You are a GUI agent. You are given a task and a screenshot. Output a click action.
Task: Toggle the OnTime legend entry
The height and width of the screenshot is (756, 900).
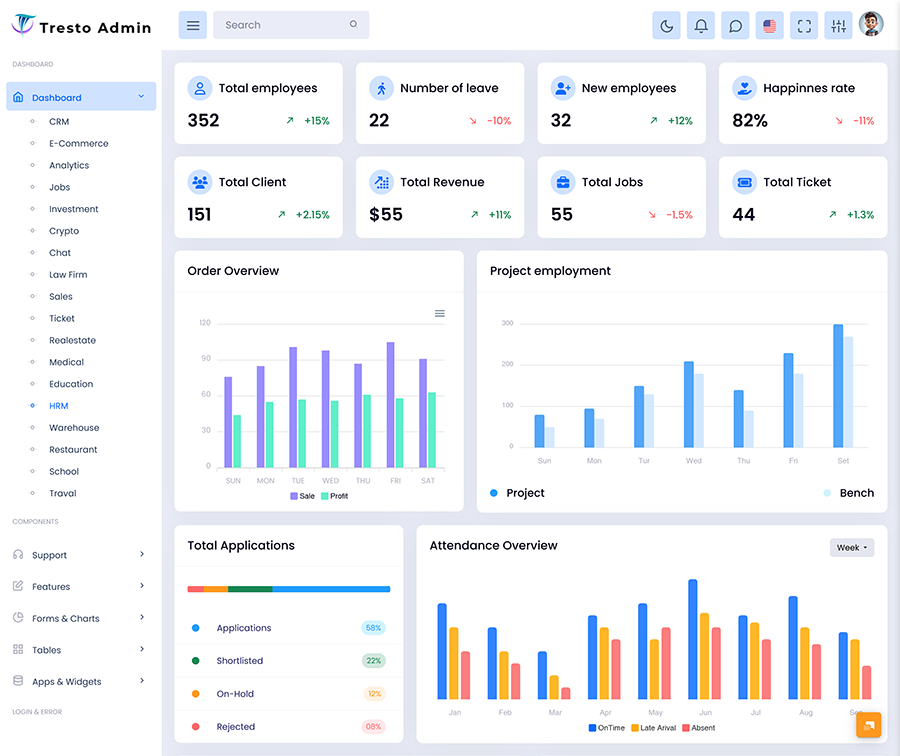[x=607, y=728]
